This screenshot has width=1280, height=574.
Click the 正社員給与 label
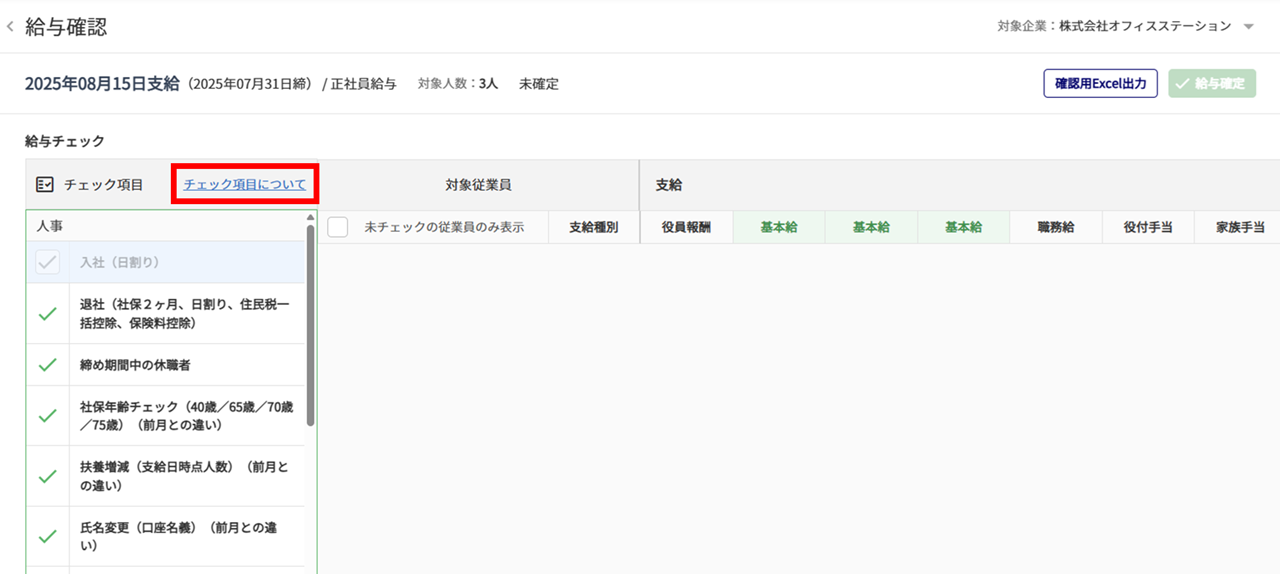pos(364,84)
